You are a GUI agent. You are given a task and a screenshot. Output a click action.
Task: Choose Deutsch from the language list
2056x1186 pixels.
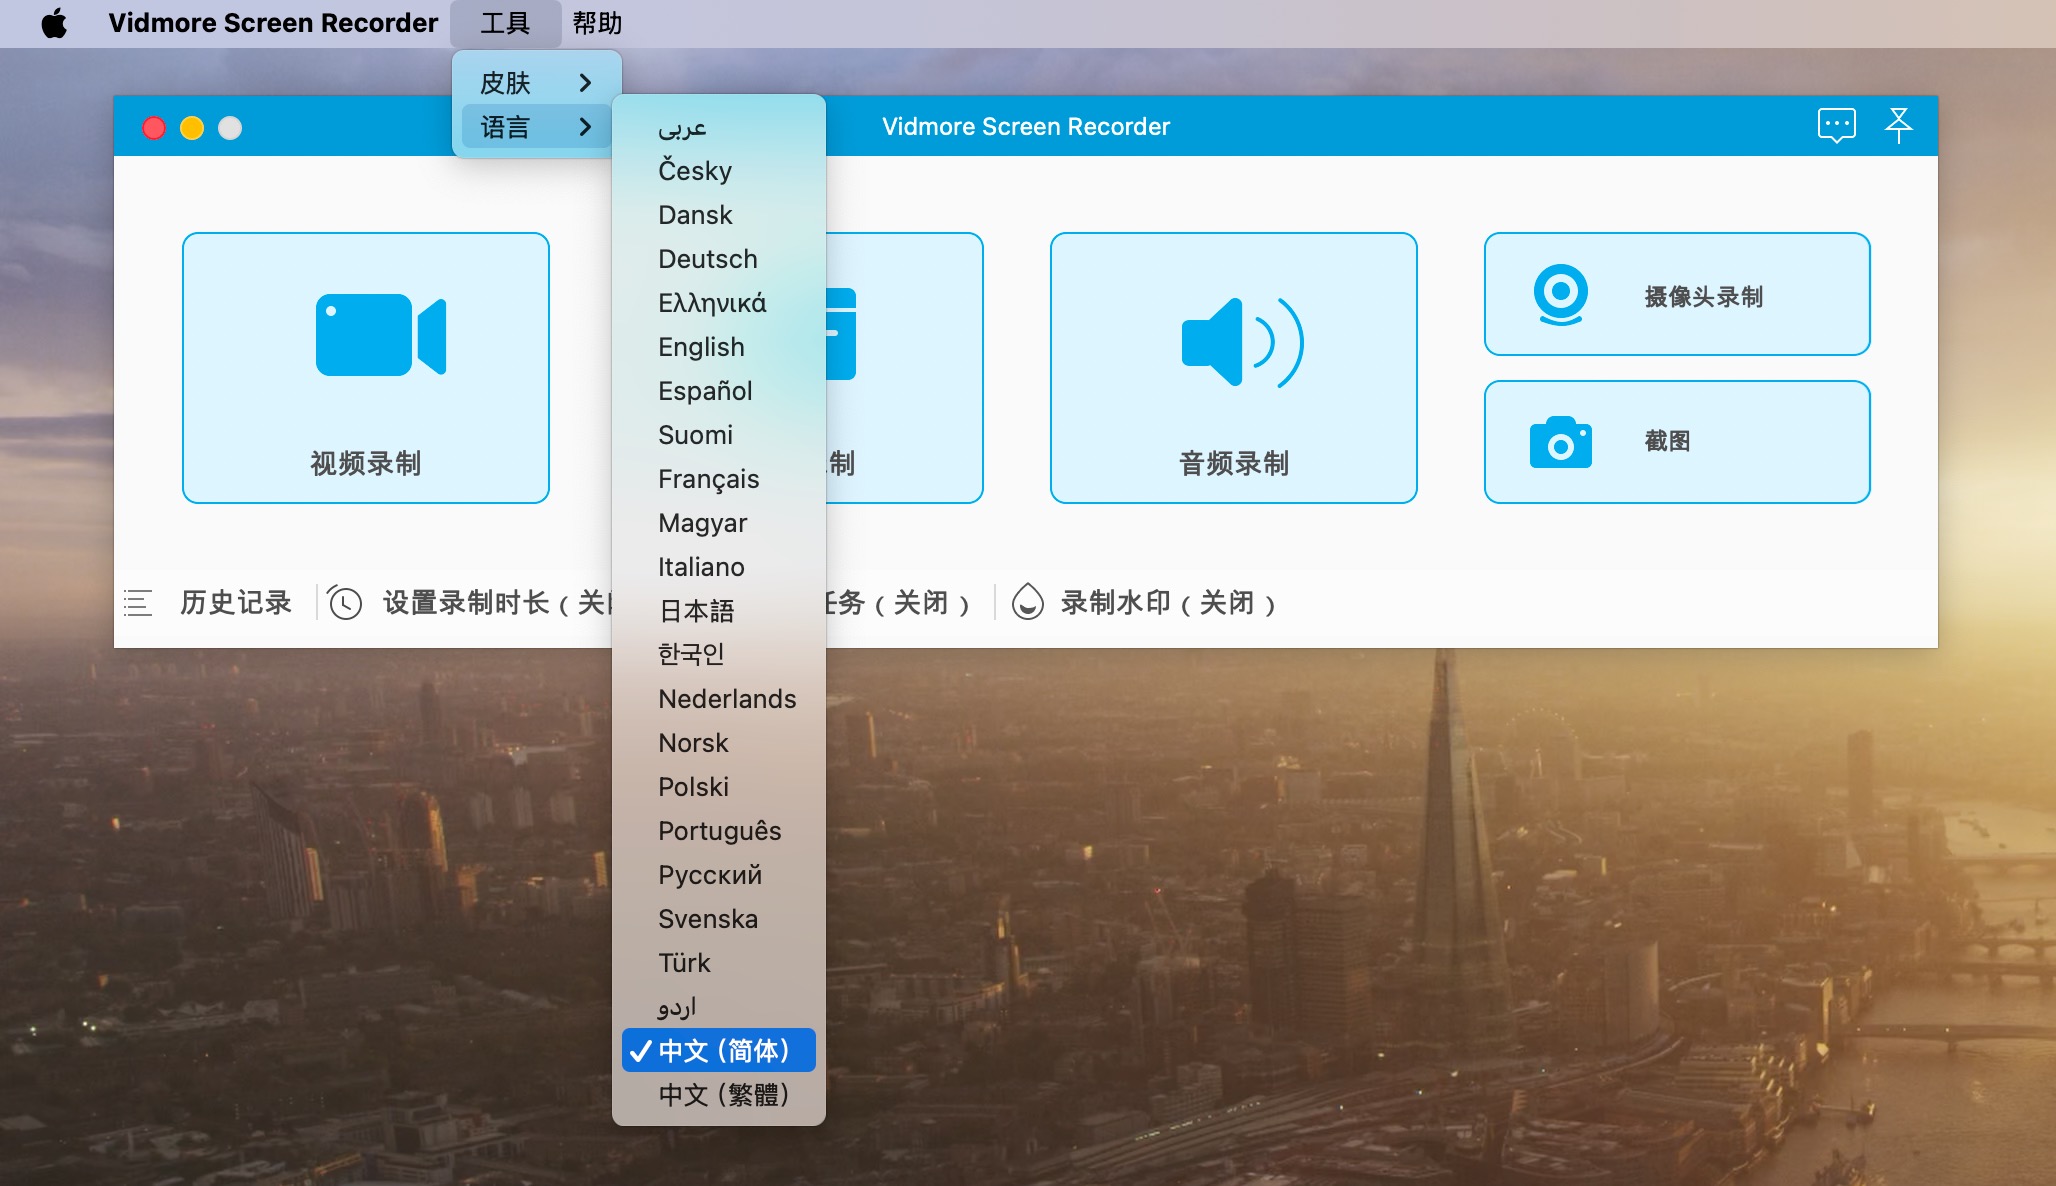click(707, 259)
